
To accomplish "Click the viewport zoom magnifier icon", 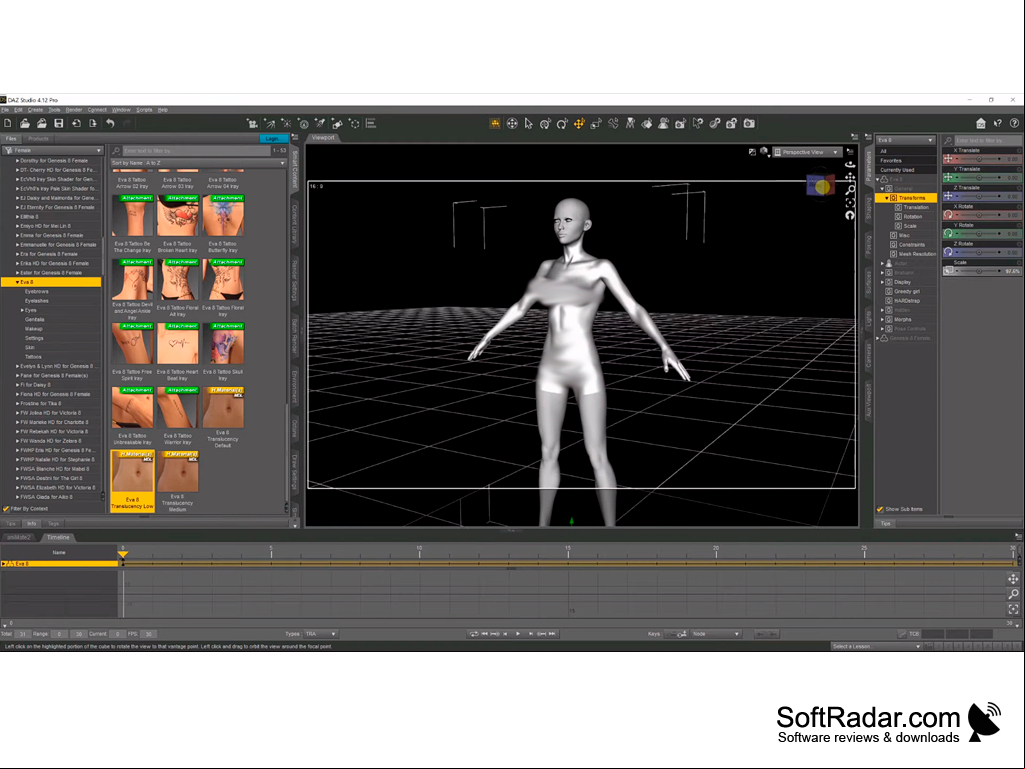I will (850, 190).
